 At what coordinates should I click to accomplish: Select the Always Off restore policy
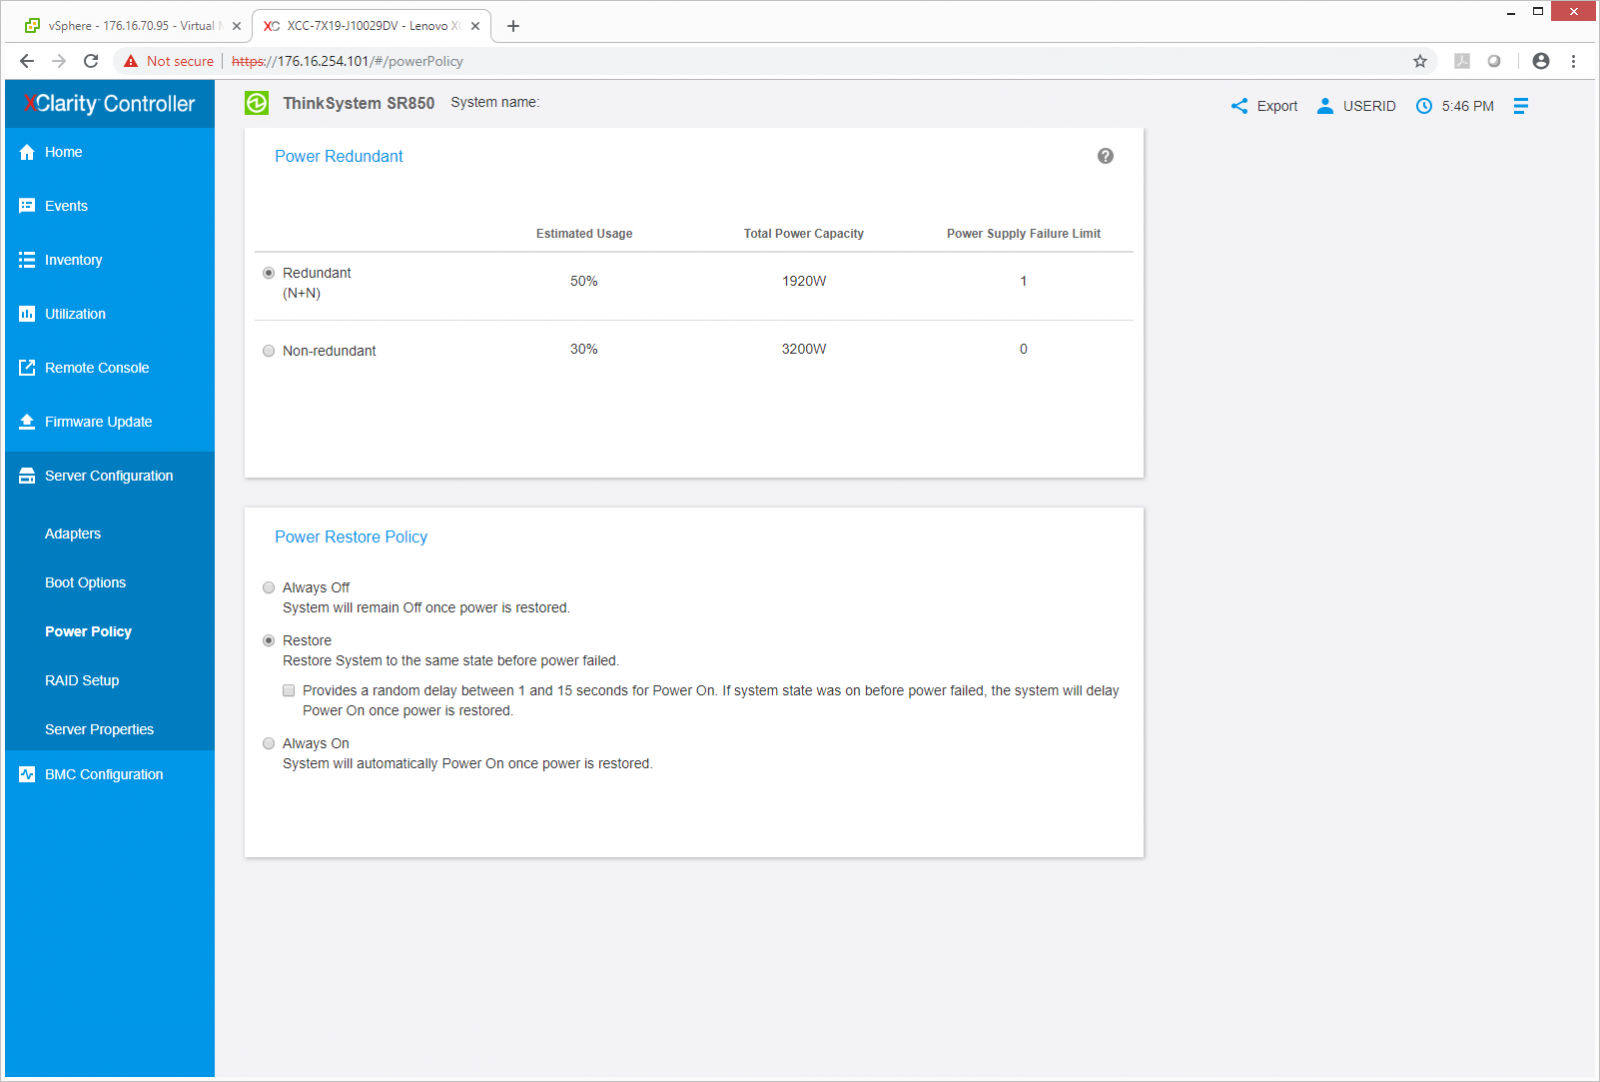[x=269, y=588]
